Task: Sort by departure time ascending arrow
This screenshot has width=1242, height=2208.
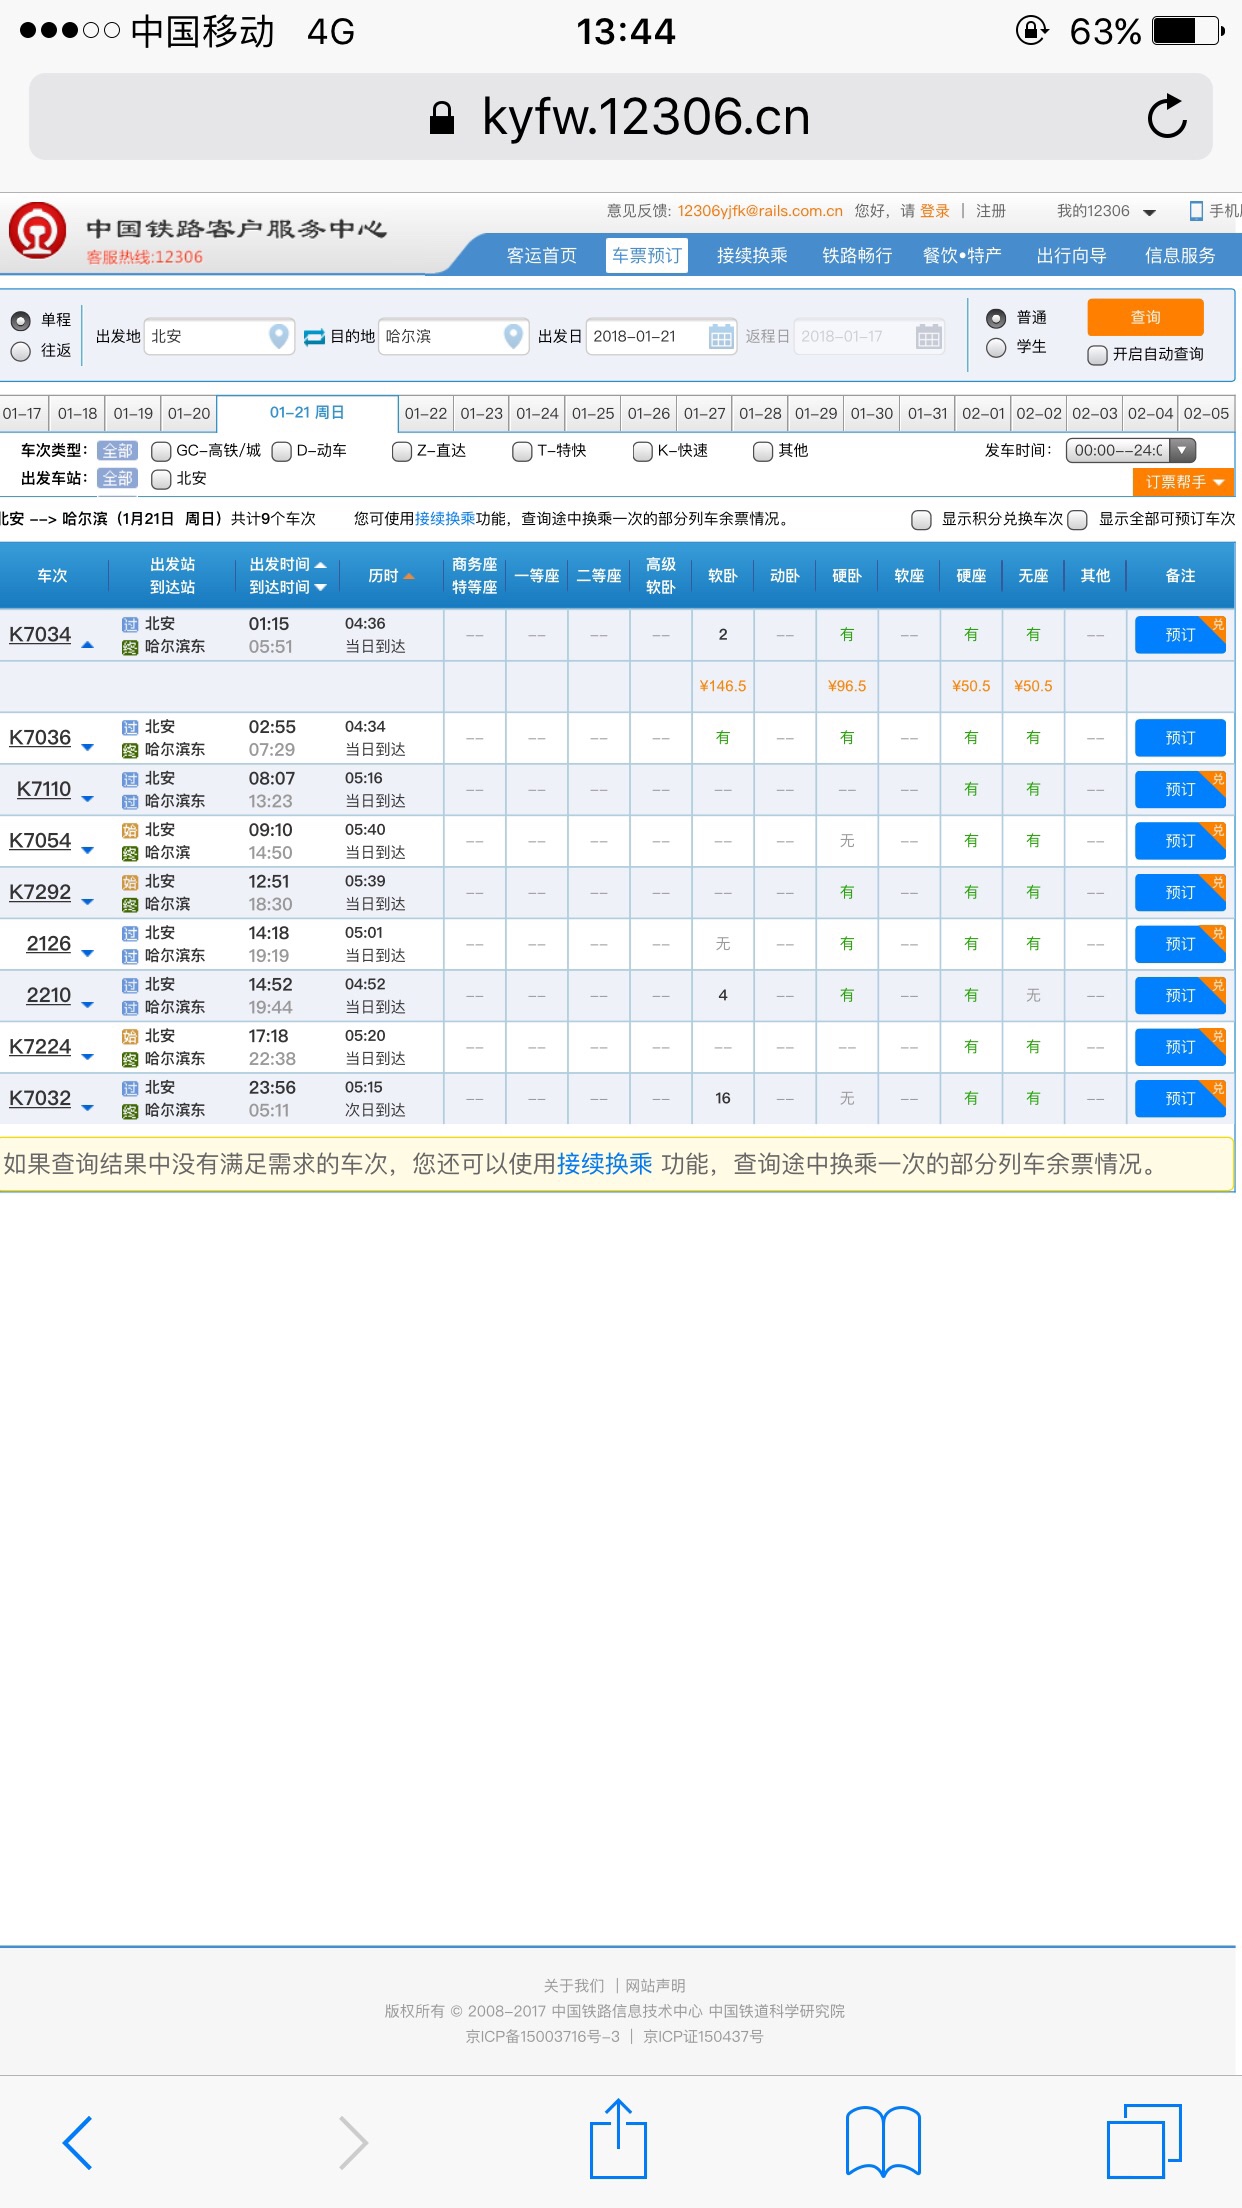Action: tap(321, 565)
